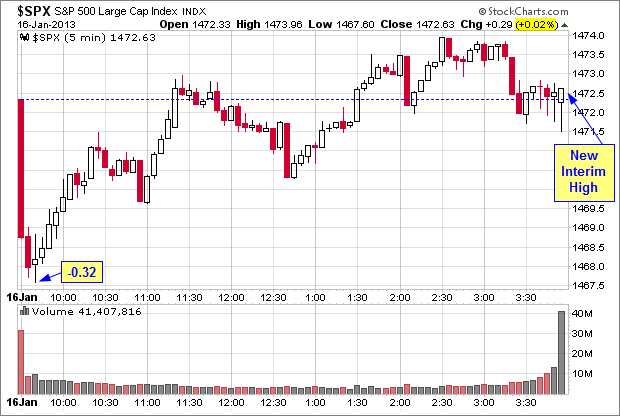Image resolution: width=620 pixels, height=416 pixels.
Task: Click the highlighted (+0.02%) percent change
Action: click(x=537, y=25)
